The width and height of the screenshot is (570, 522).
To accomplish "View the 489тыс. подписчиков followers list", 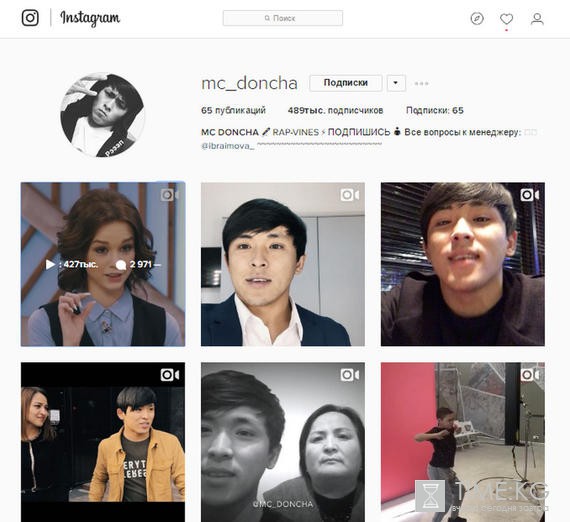I will pos(335,110).
